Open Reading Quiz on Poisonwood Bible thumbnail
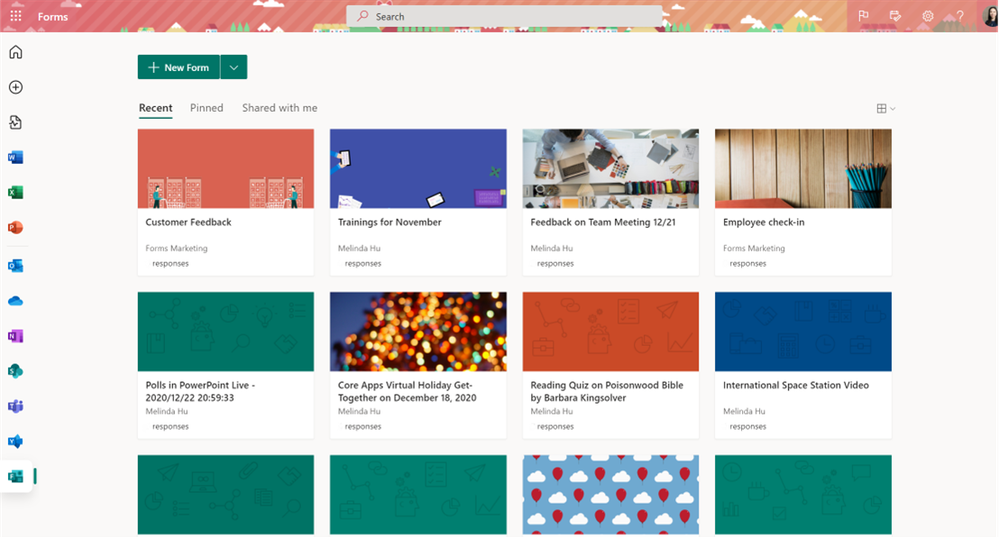999x537 pixels. pyautogui.click(x=610, y=331)
